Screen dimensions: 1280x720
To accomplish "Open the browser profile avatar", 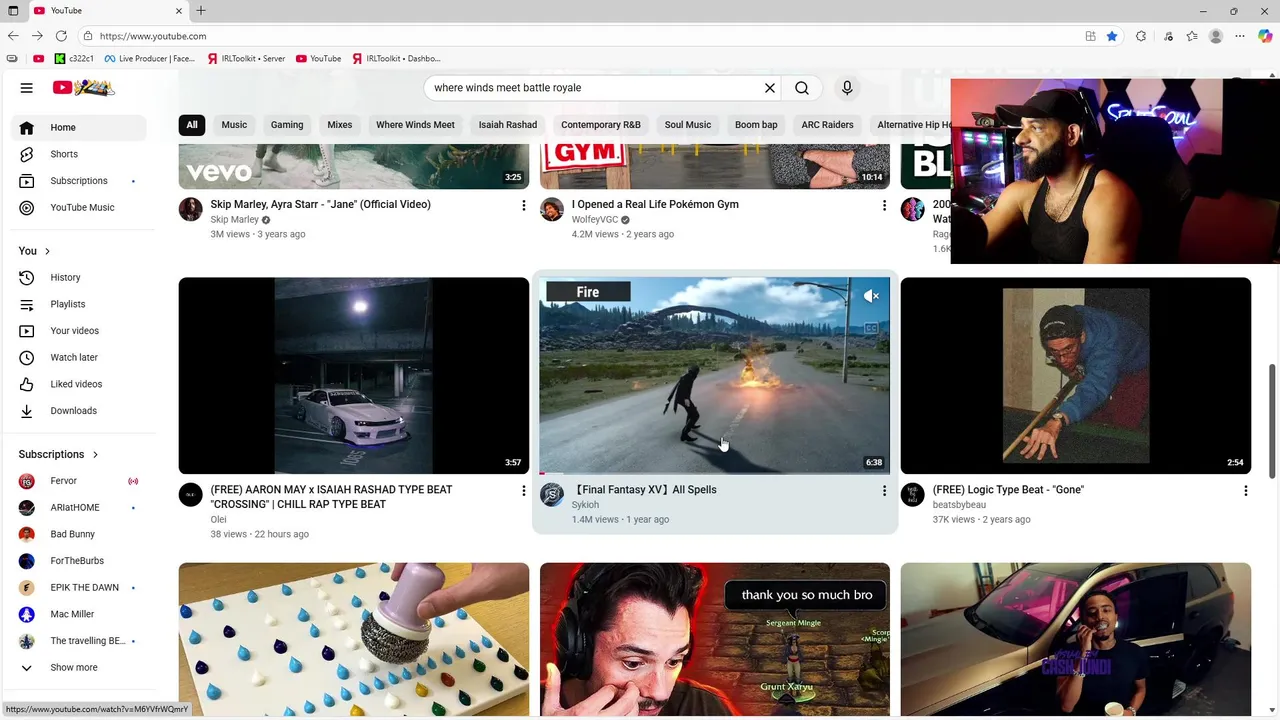I will pos(1216,36).
